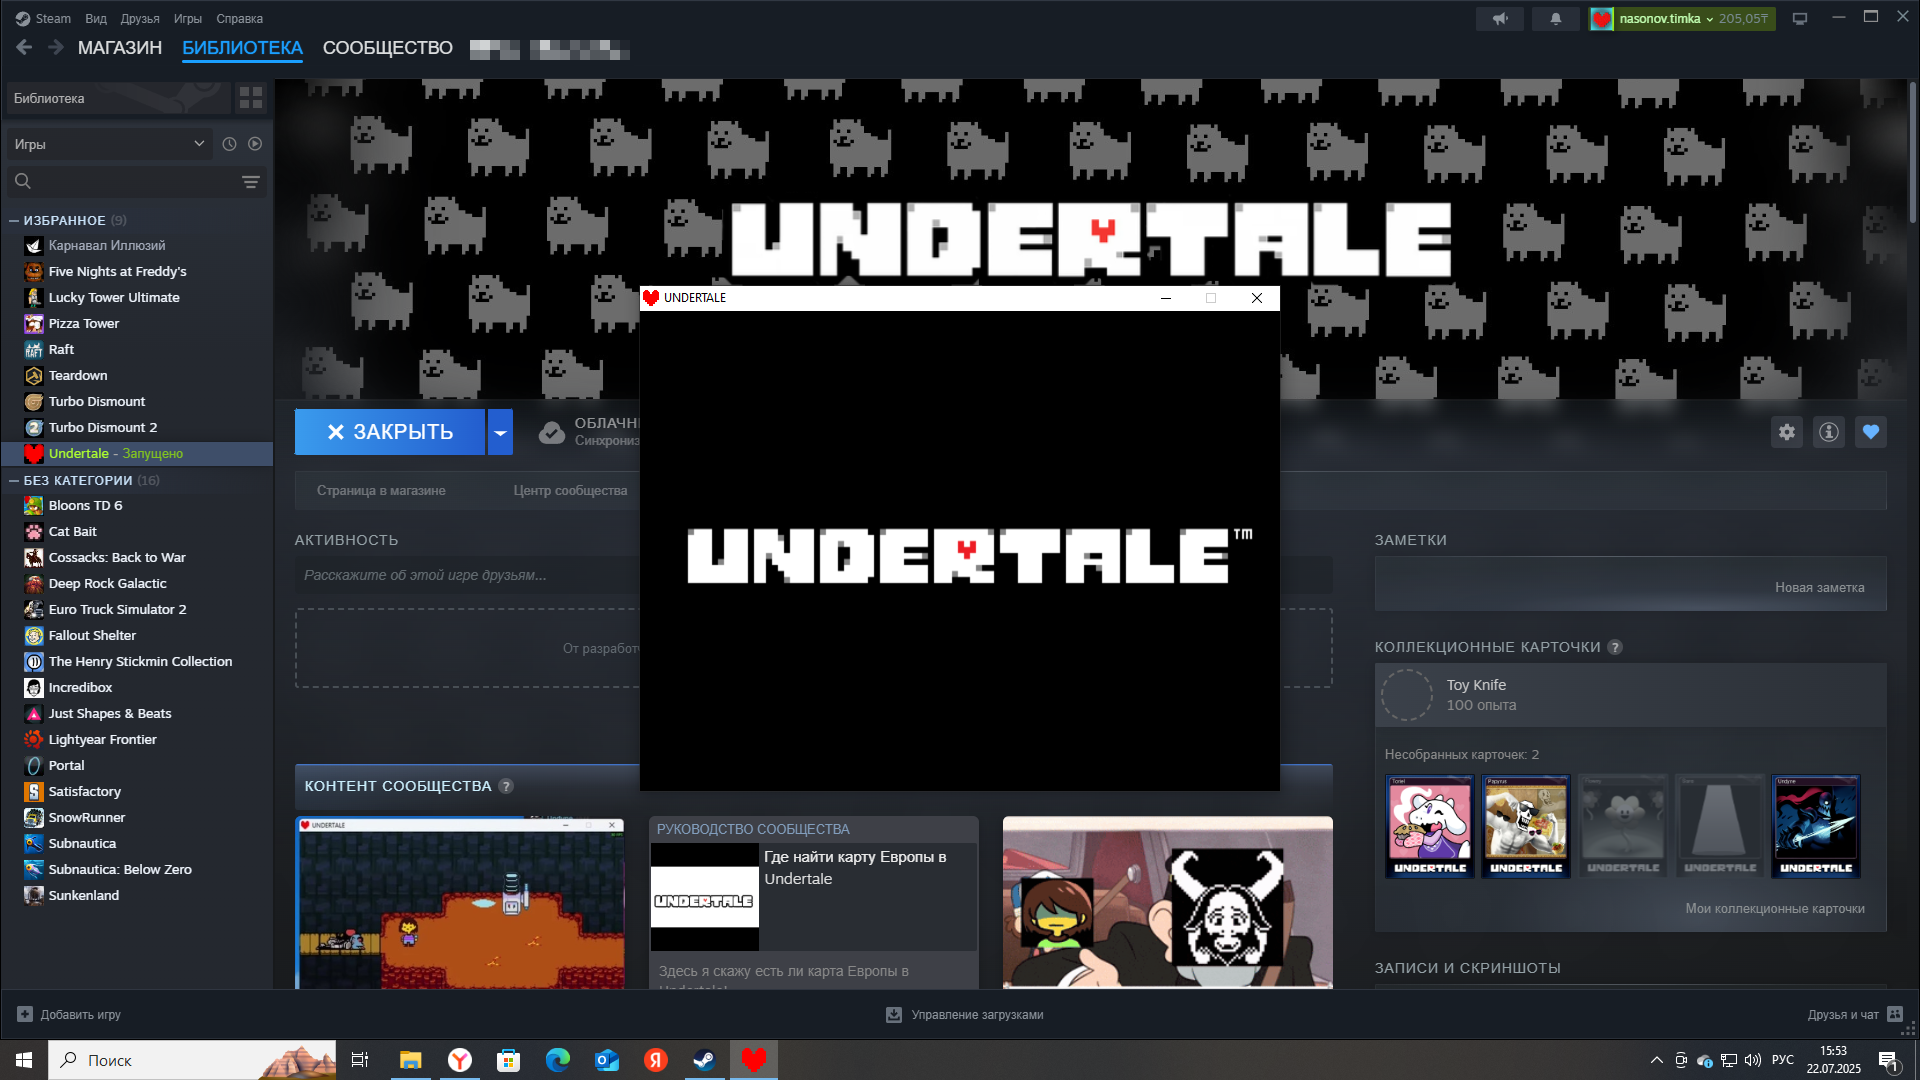Open Центр сообщества link

[570, 491]
